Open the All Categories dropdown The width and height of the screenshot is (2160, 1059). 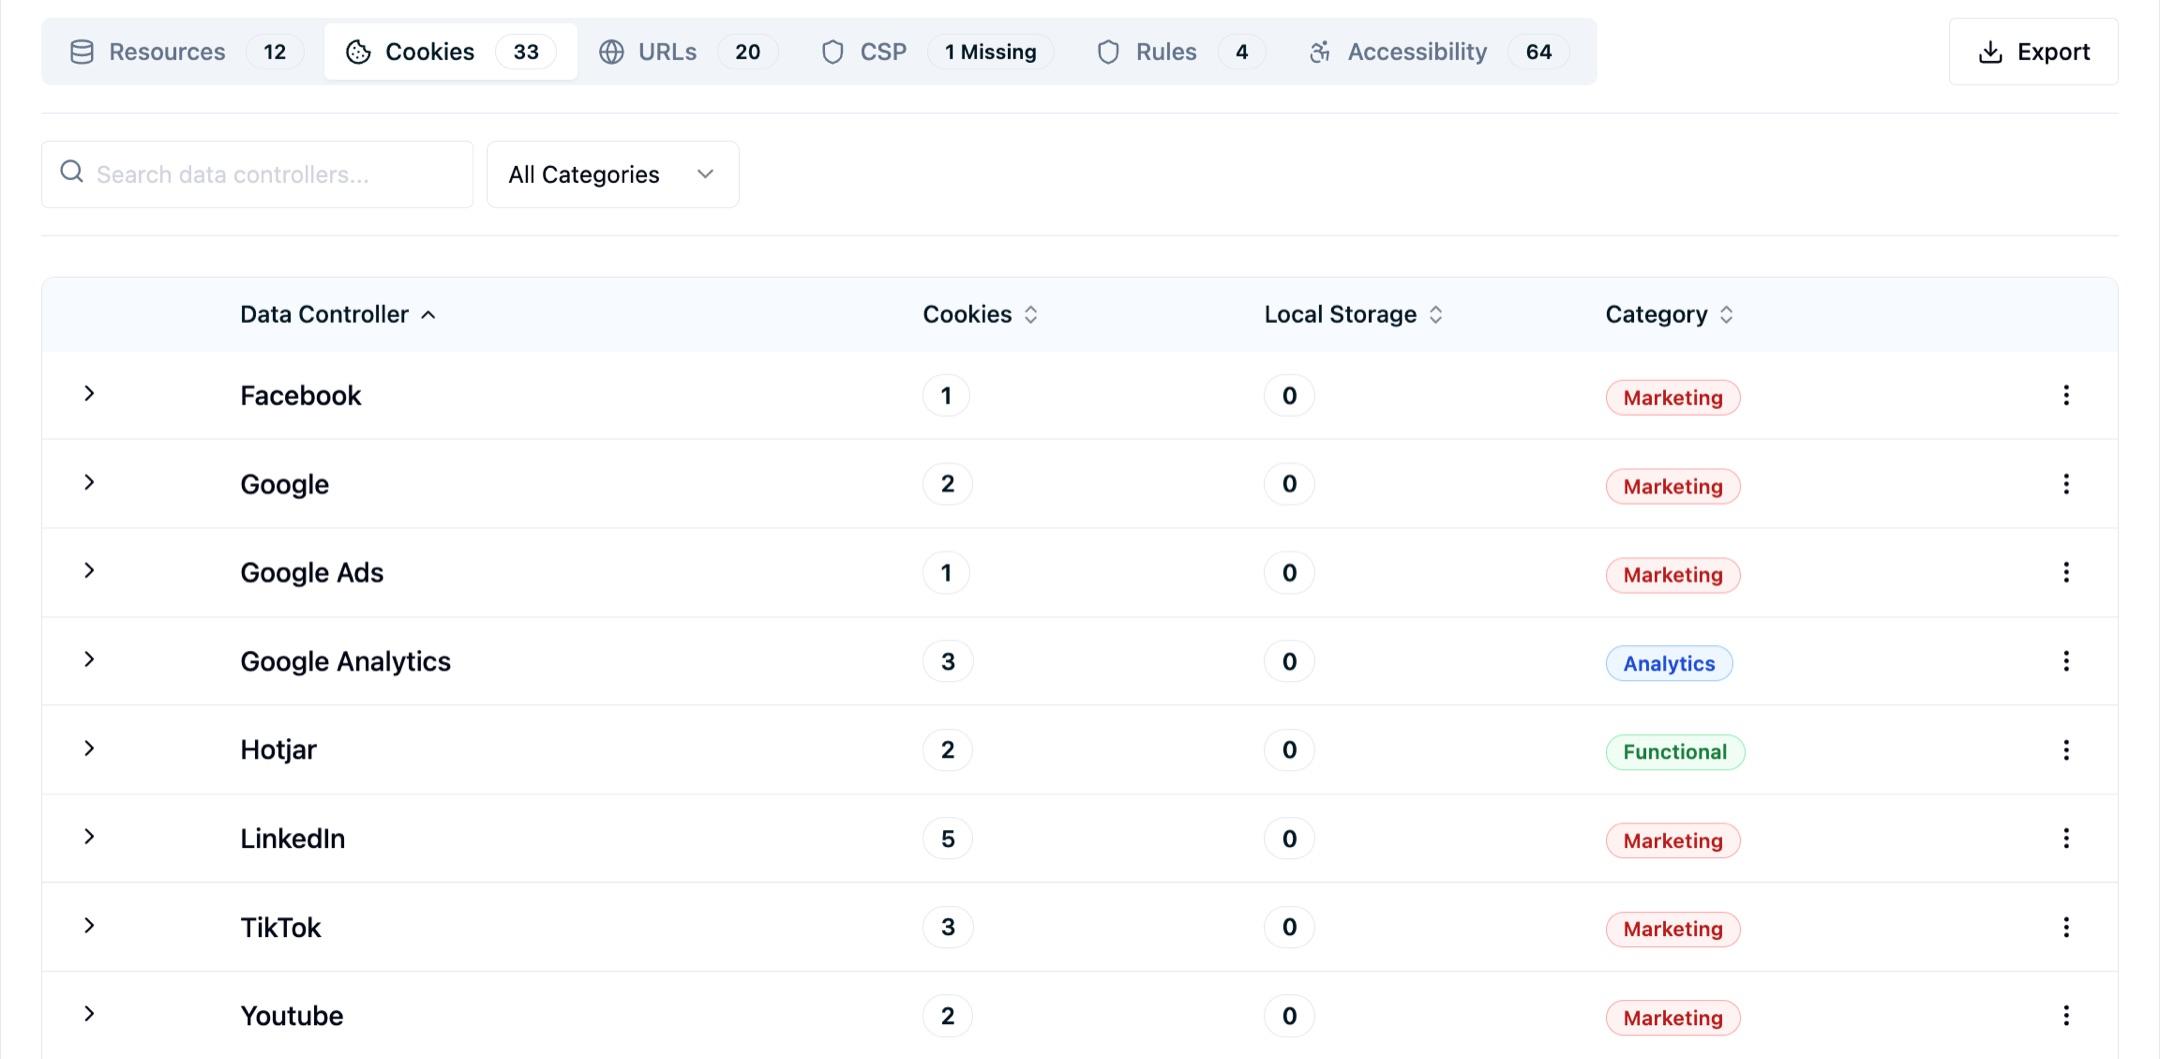(613, 174)
